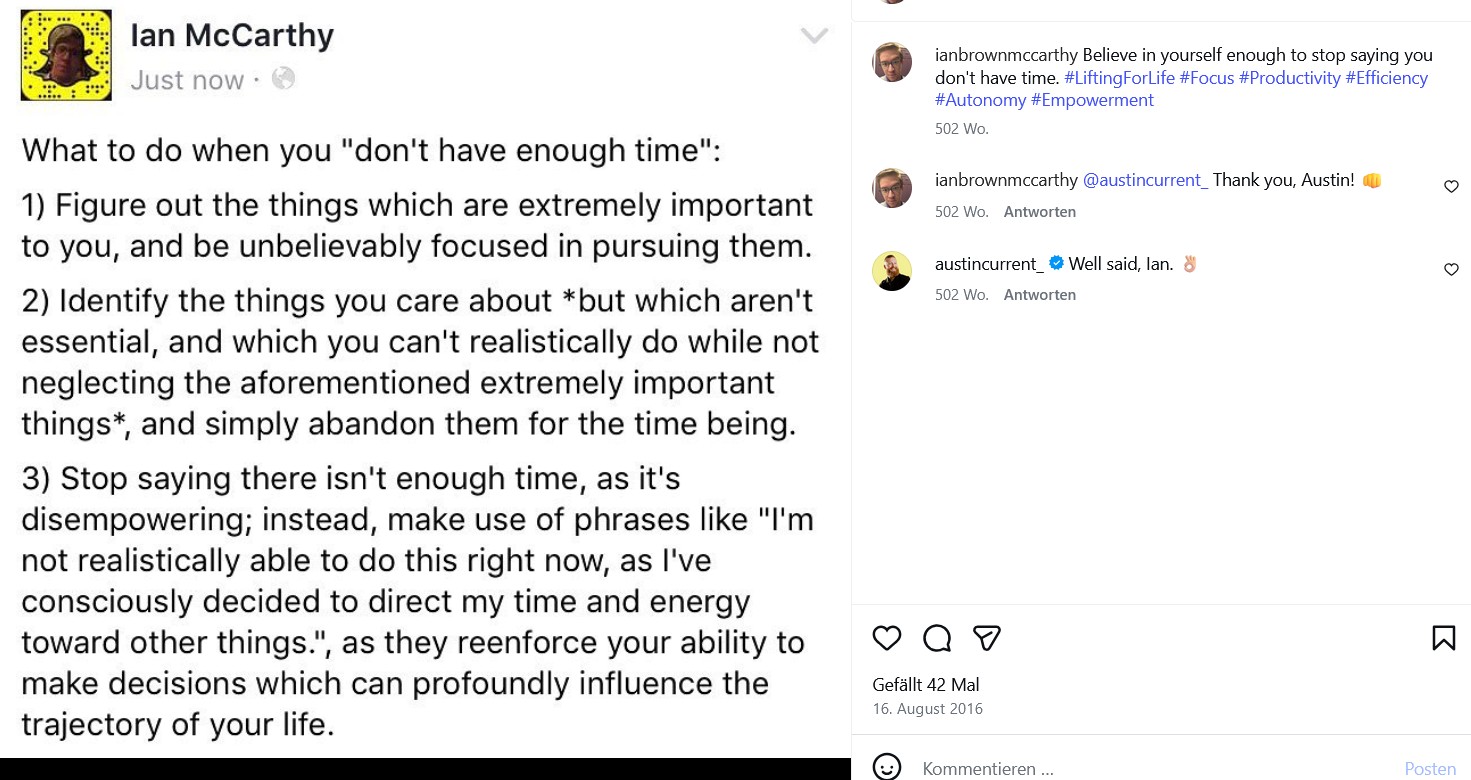Like austincurrent_'s comment with the small heart
Viewport: 1471px width, 780px height.
click(x=1451, y=269)
